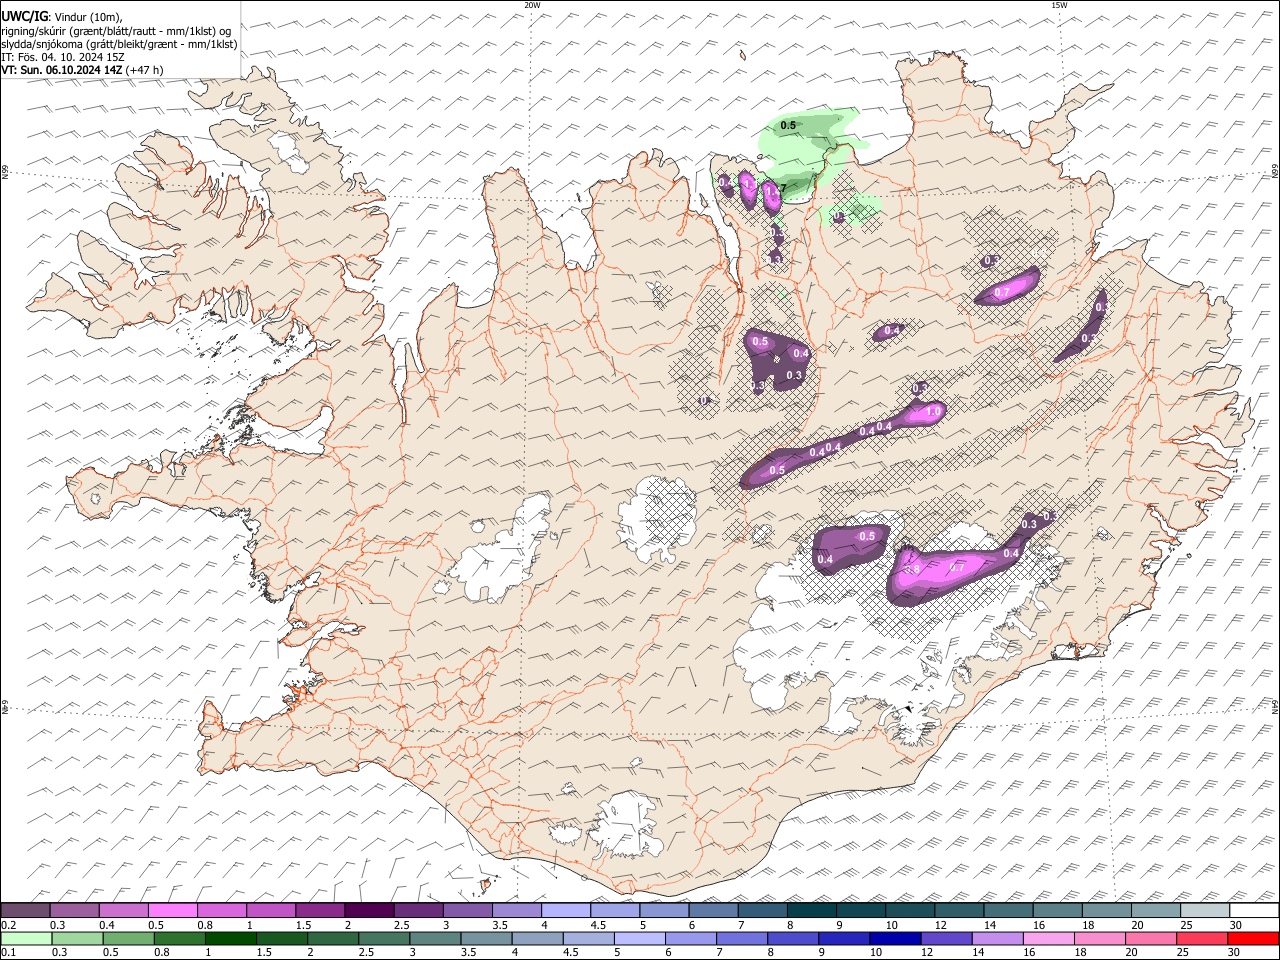Pick lower legend deep blue swatch between 10 and 12
The width and height of the screenshot is (1280, 960).
tap(896, 938)
